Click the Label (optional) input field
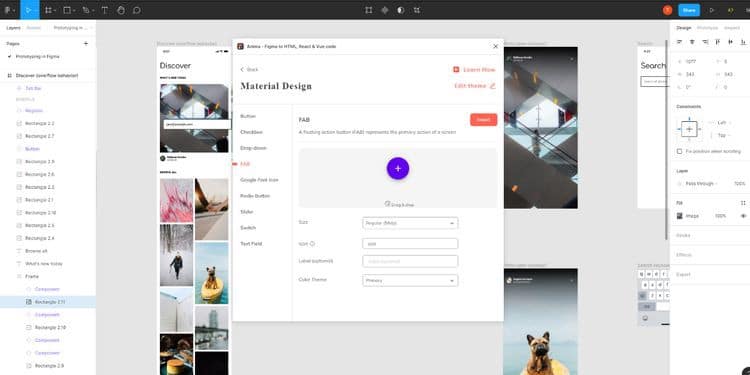Viewport: 750px width, 375px height. pyautogui.click(x=410, y=261)
